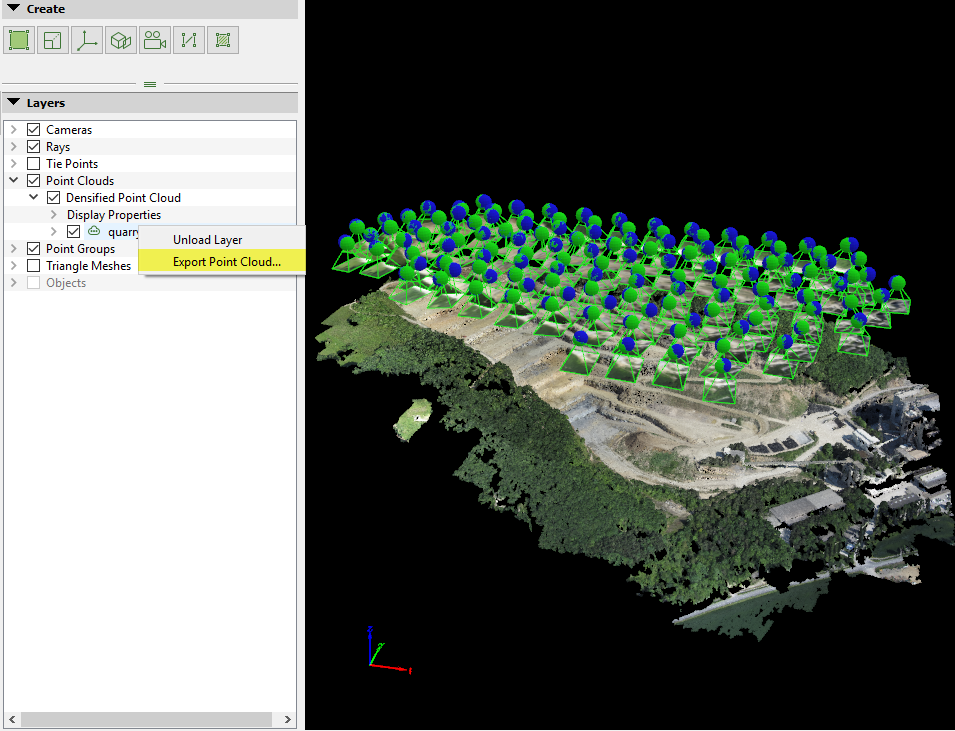This screenshot has width=955, height=731.
Task: Uncheck the Cameras layer visibility
Action: tap(34, 129)
